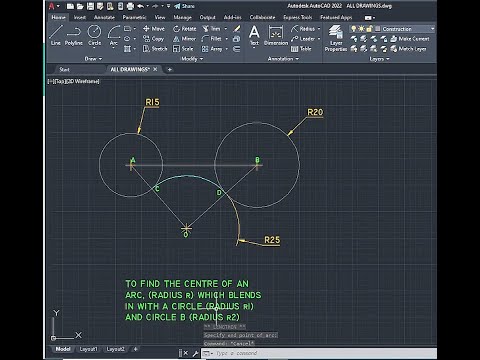The image size is (480, 360).
Task: Click the Hatch tool icon
Action: pos(127,49)
